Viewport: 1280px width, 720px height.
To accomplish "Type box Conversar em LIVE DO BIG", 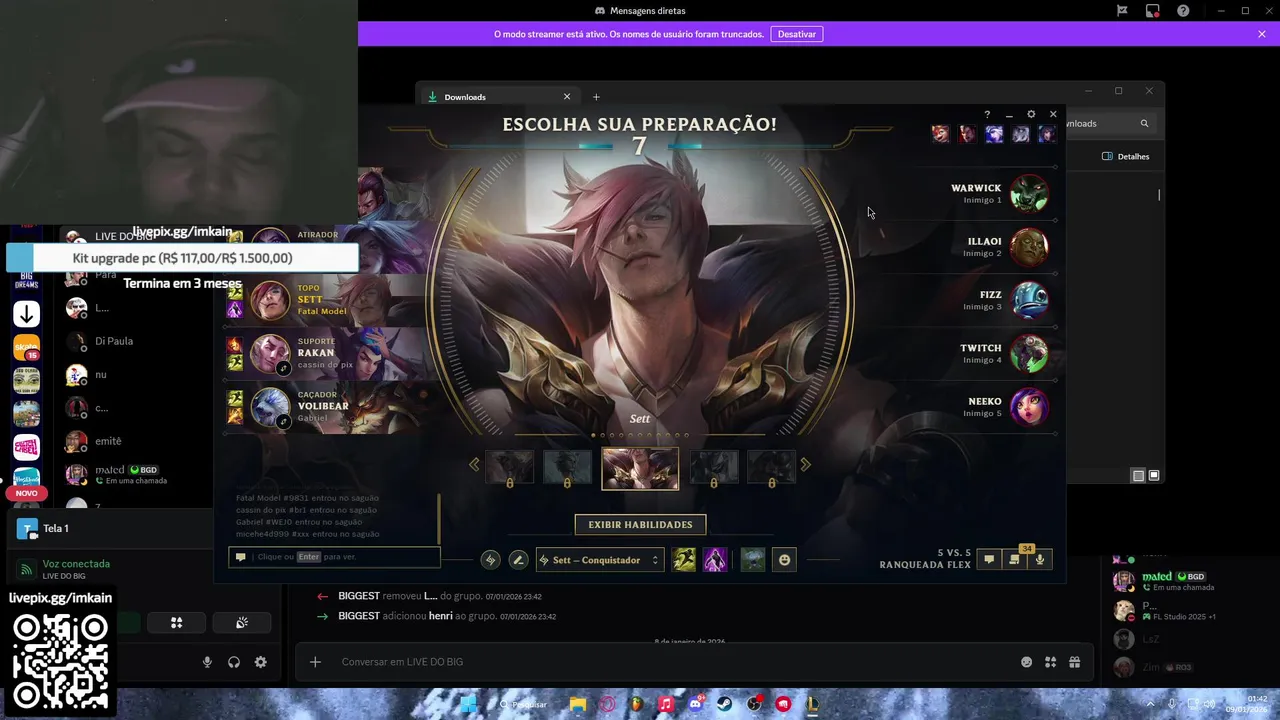I will pos(670,662).
